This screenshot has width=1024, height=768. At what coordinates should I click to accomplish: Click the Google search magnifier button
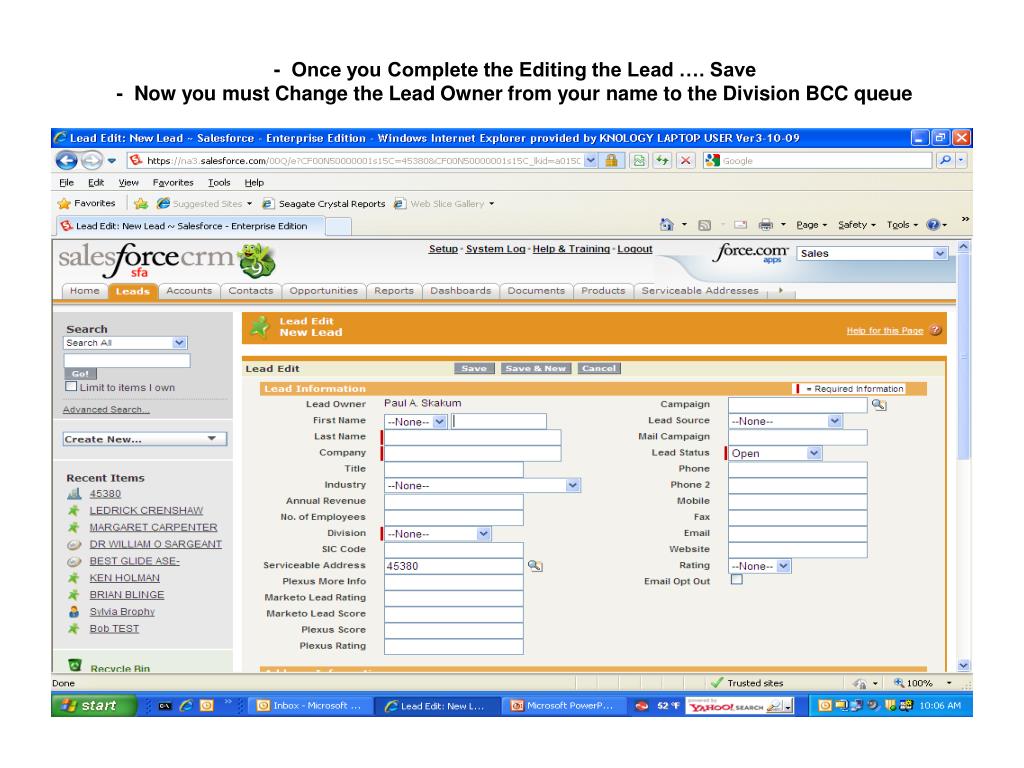click(x=944, y=160)
